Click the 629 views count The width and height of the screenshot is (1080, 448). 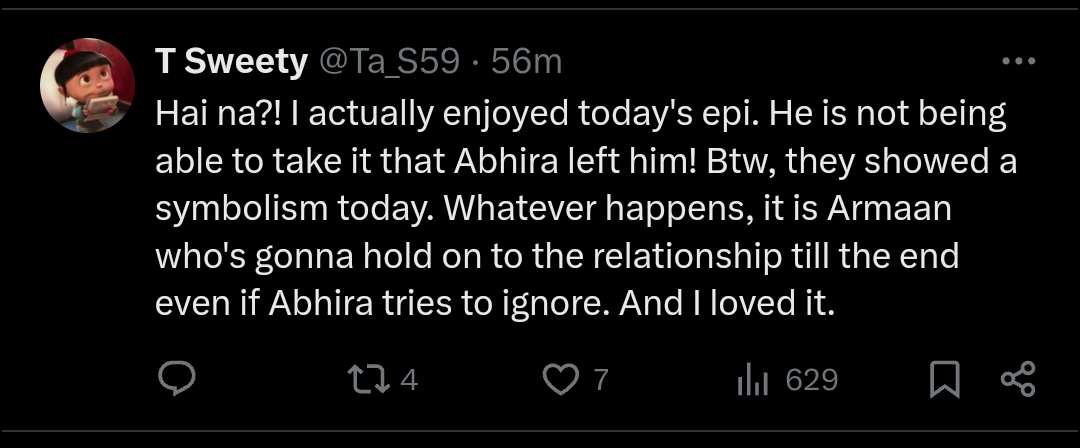pos(811,380)
